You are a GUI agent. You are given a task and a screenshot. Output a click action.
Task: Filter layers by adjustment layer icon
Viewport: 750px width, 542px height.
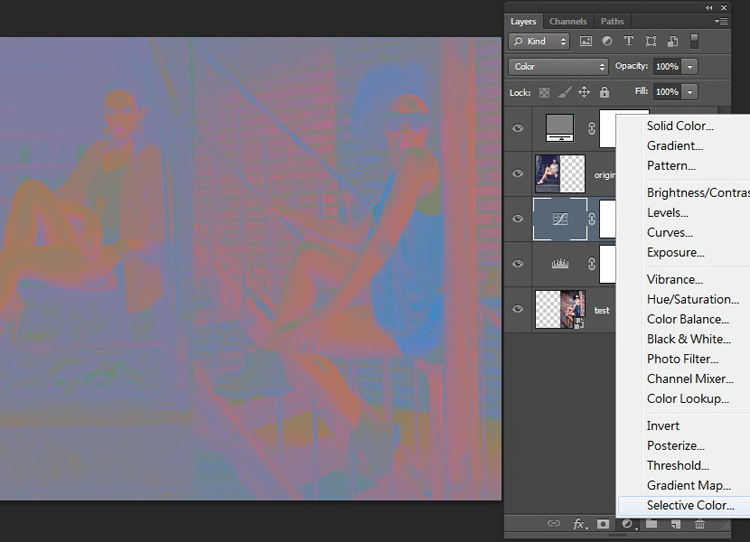pos(607,41)
